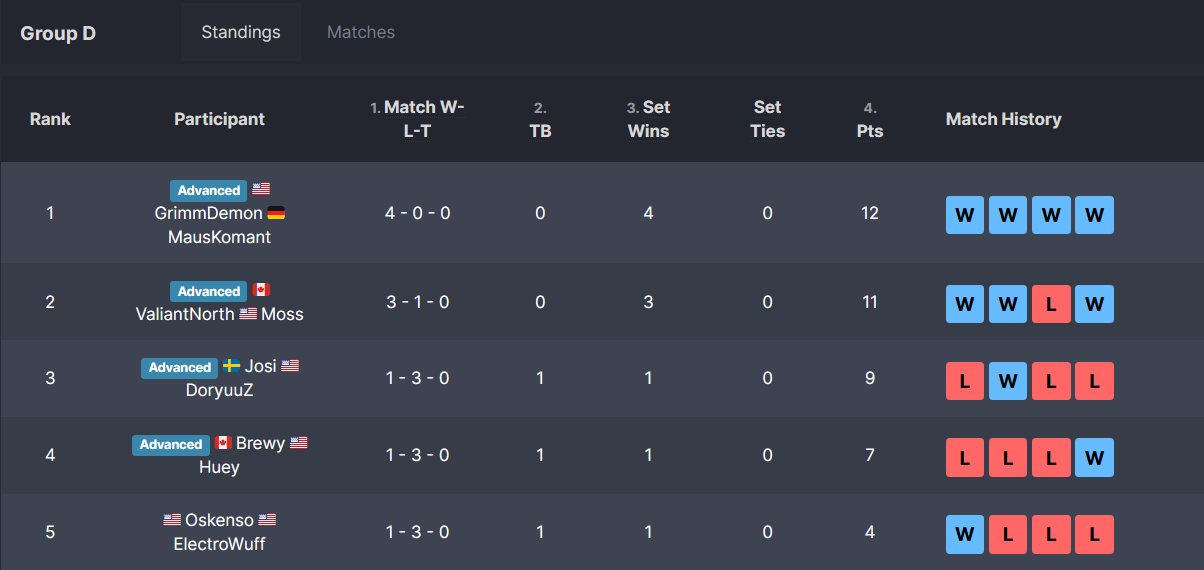Open GrimmDemon's participant name link
Image resolution: width=1204 pixels, height=570 pixels.
click(x=209, y=213)
